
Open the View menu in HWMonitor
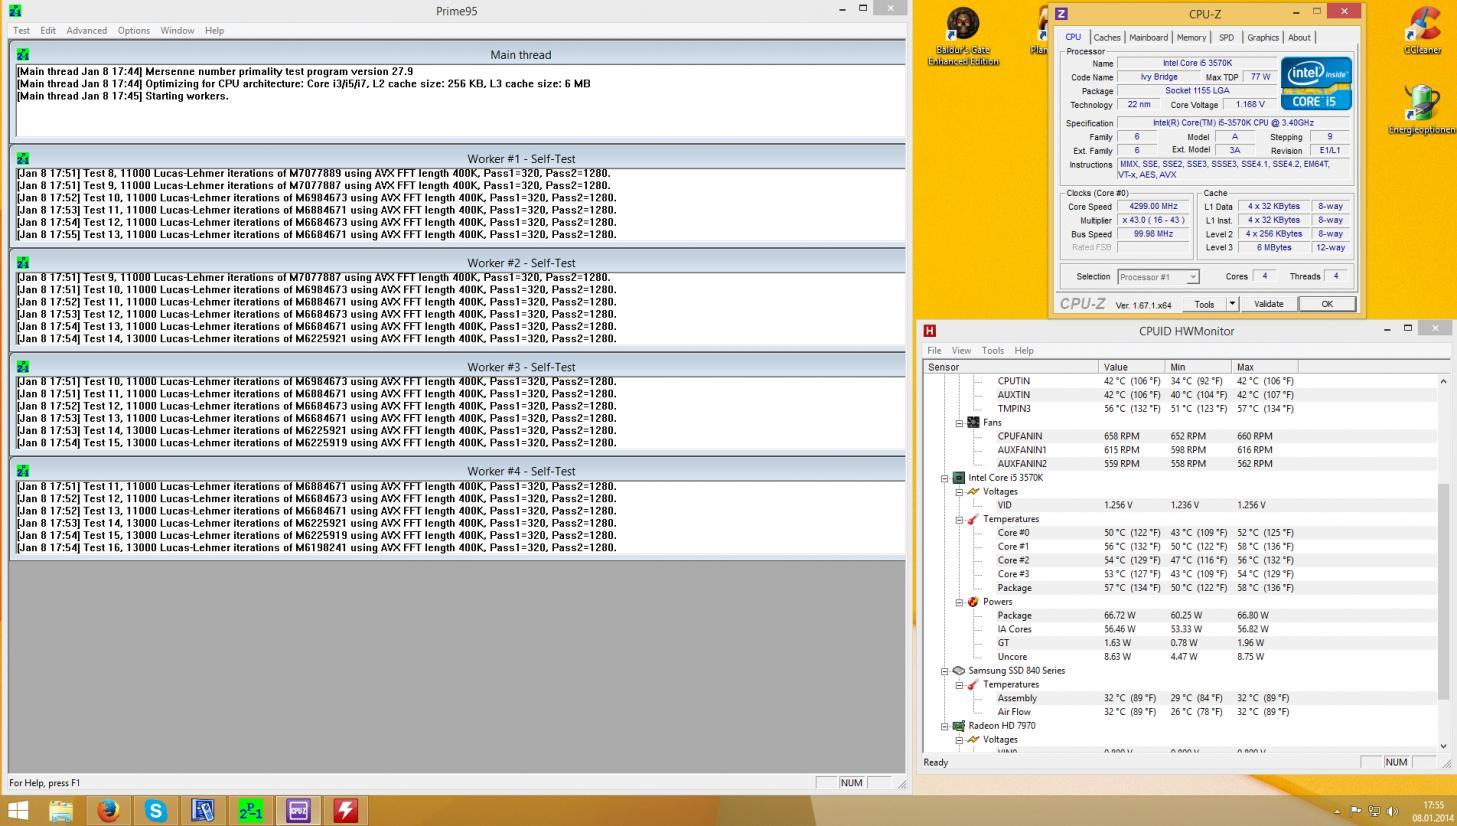(961, 350)
